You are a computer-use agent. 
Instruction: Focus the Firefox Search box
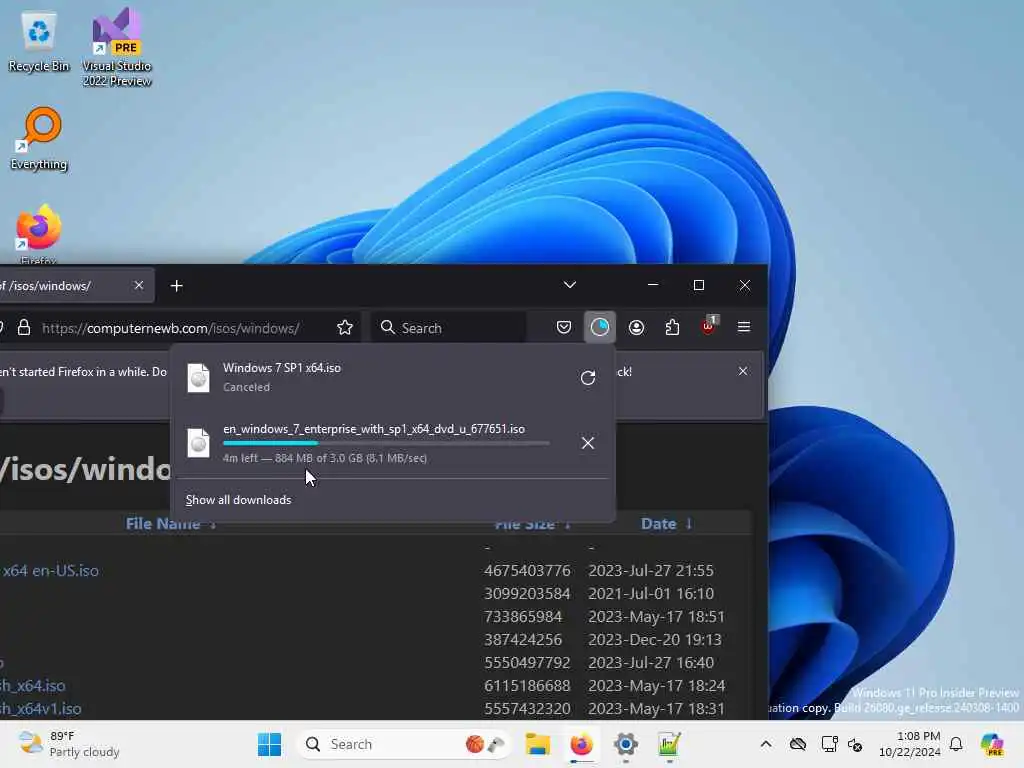point(450,328)
